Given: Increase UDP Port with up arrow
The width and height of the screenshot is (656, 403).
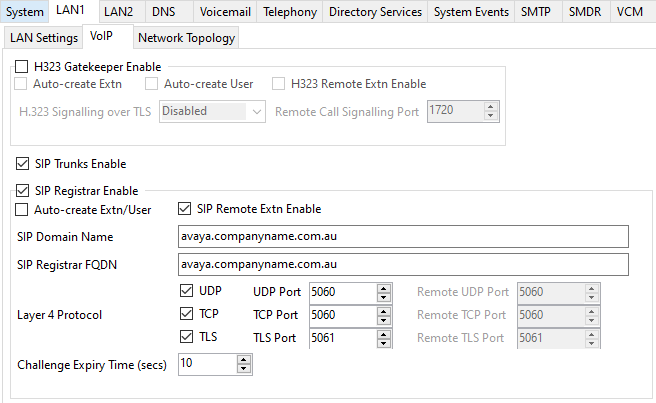Looking at the screenshot, I should click(x=384, y=288).
